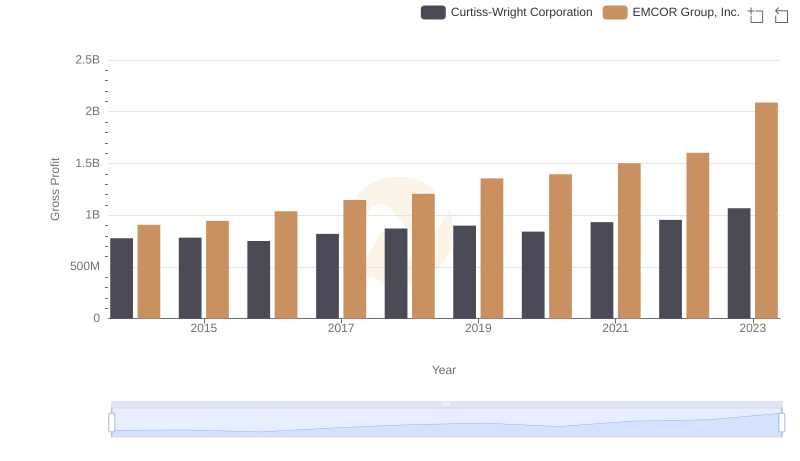The image size is (800, 461).
Task: Toggle EMCOR Group, Inc. legend swatch
Action: click(615, 12)
